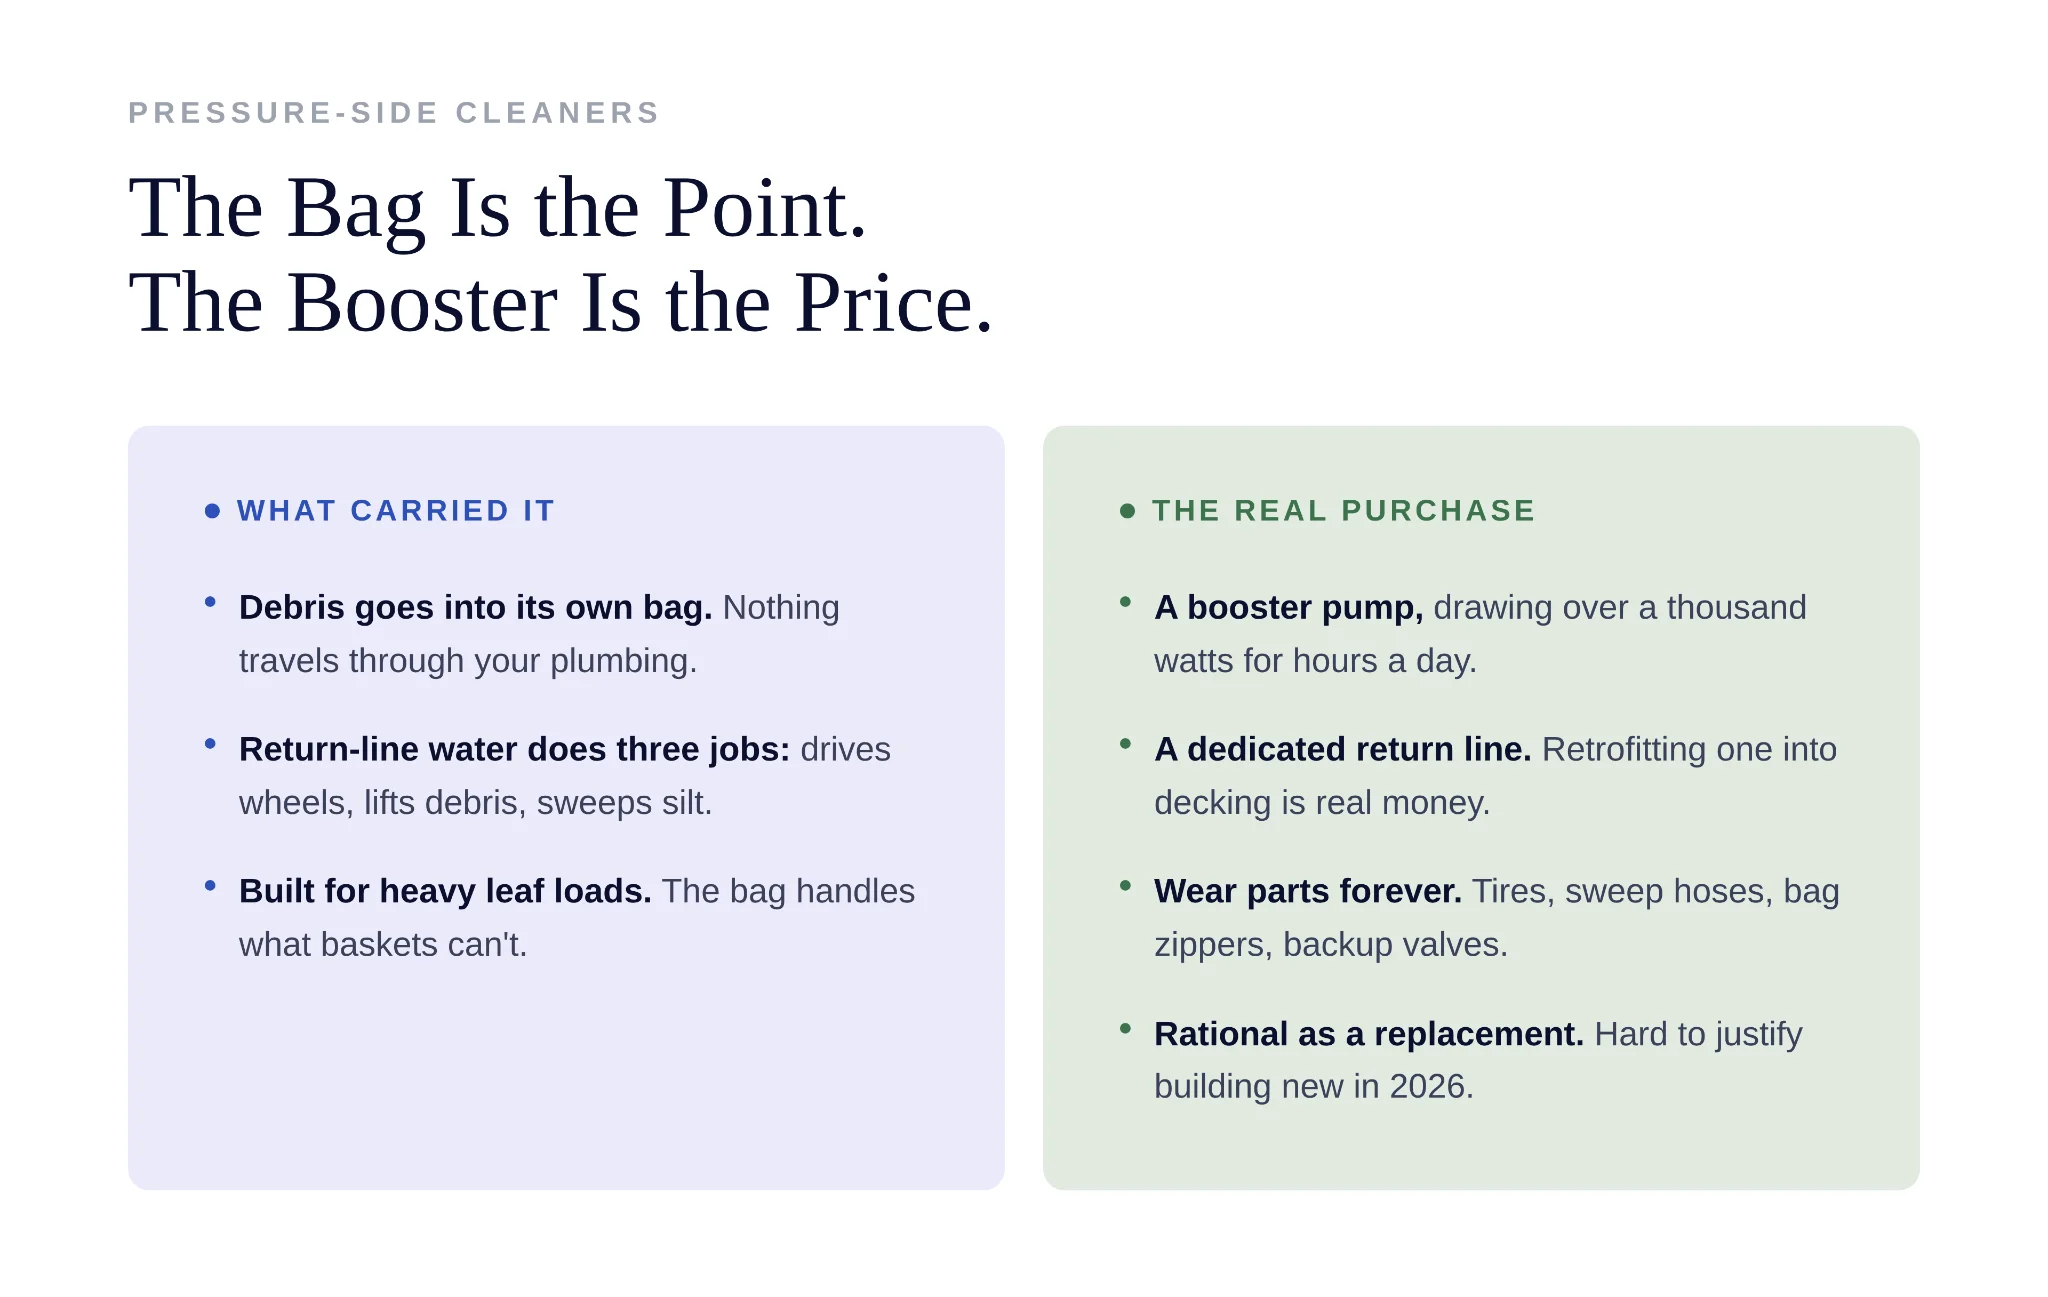Click the bullet before Built for heavy leaf loads
Image resolution: width=2048 pixels, height=1297 pixels.
tap(210, 886)
